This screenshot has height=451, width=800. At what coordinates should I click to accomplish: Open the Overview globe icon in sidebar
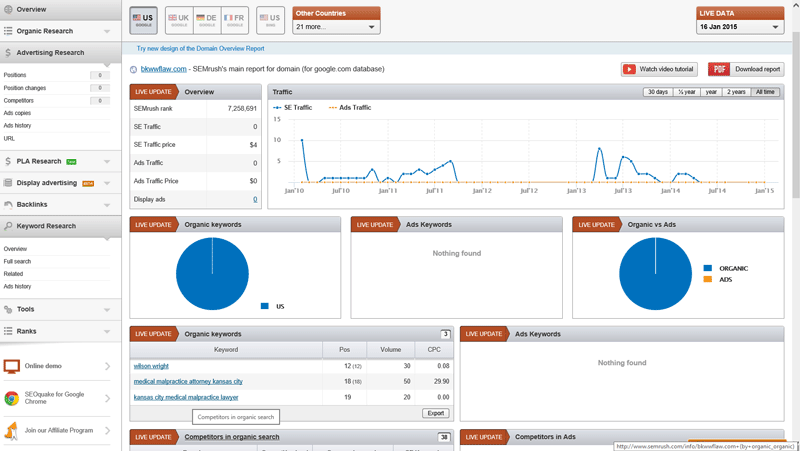pyautogui.click(x=8, y=9)
